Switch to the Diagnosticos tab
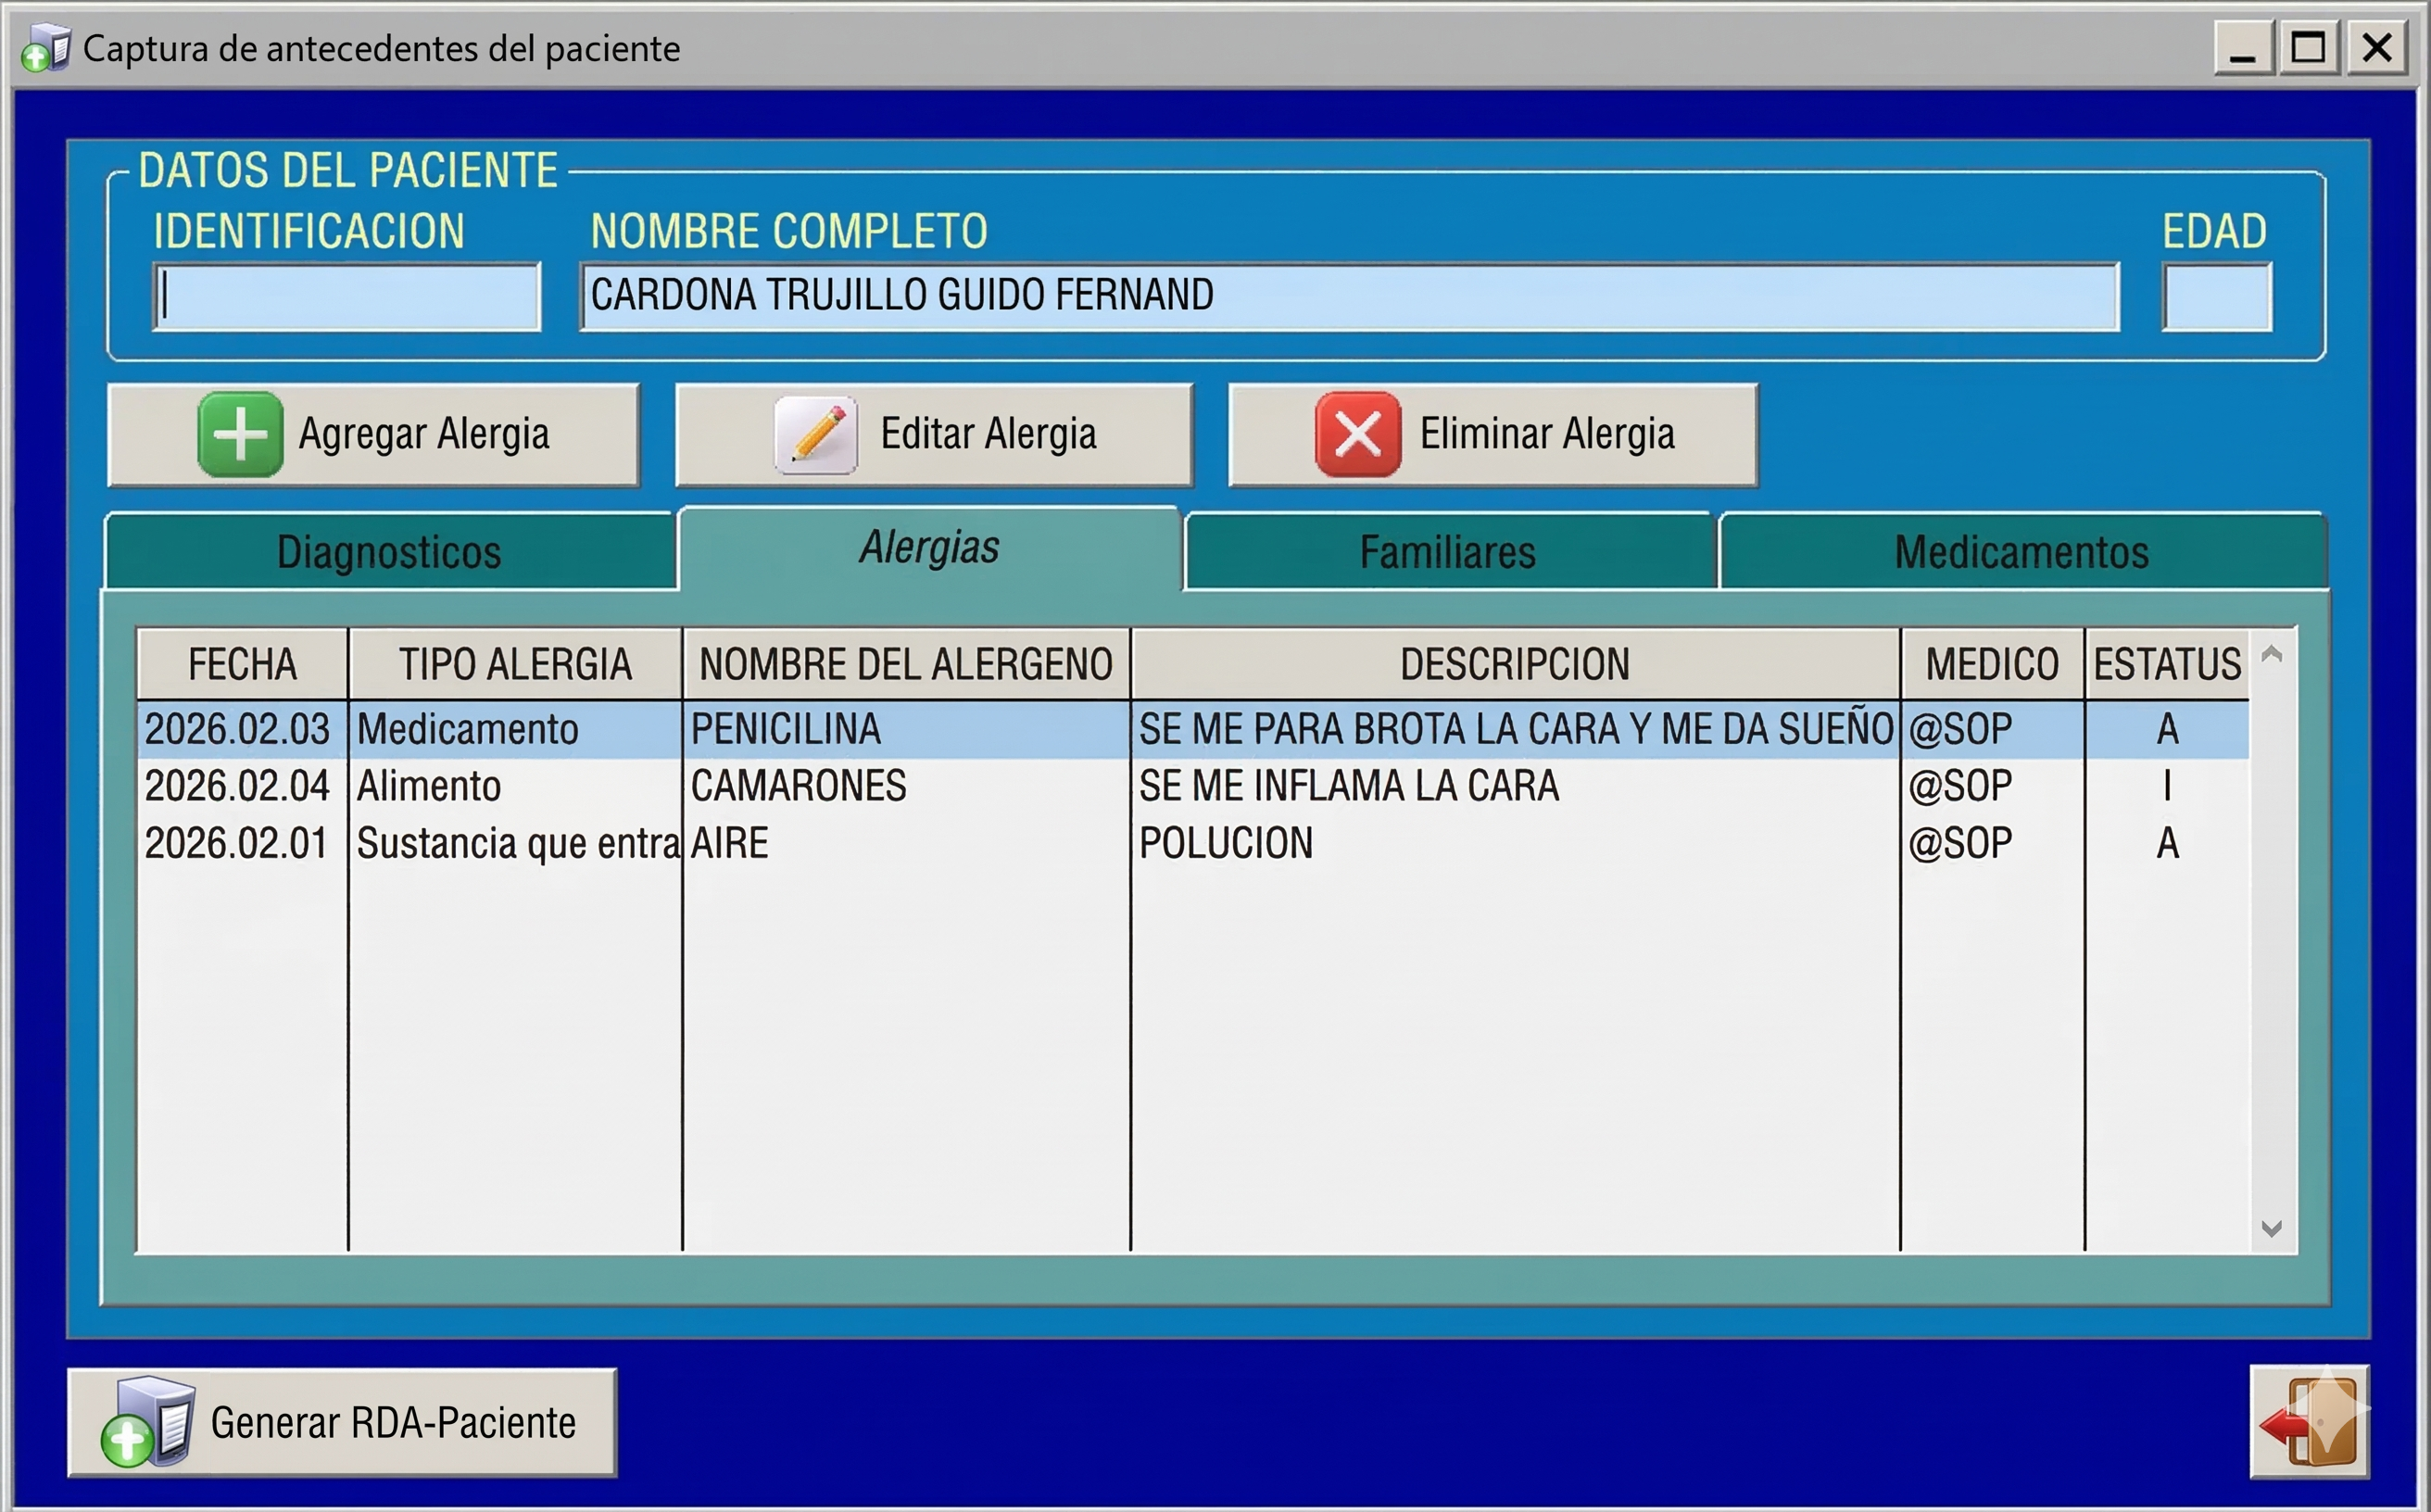This screenshot has height=1512, width=2431. 388,552
